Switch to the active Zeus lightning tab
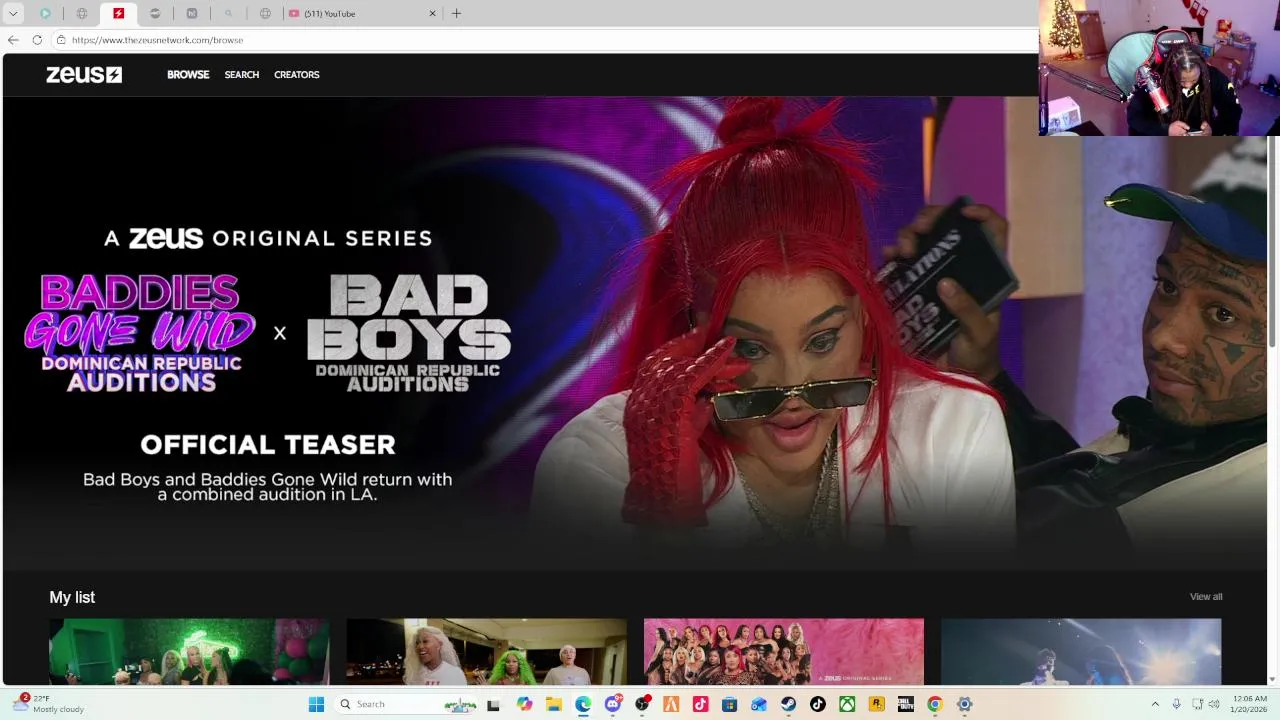 click(x=118, y=14)
